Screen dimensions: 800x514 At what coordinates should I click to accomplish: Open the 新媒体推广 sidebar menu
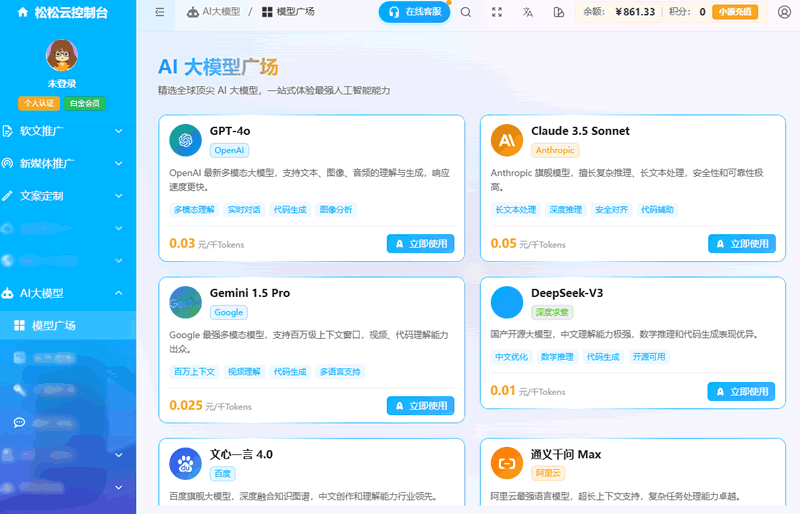pyautogui.click(x=68, y=163)
